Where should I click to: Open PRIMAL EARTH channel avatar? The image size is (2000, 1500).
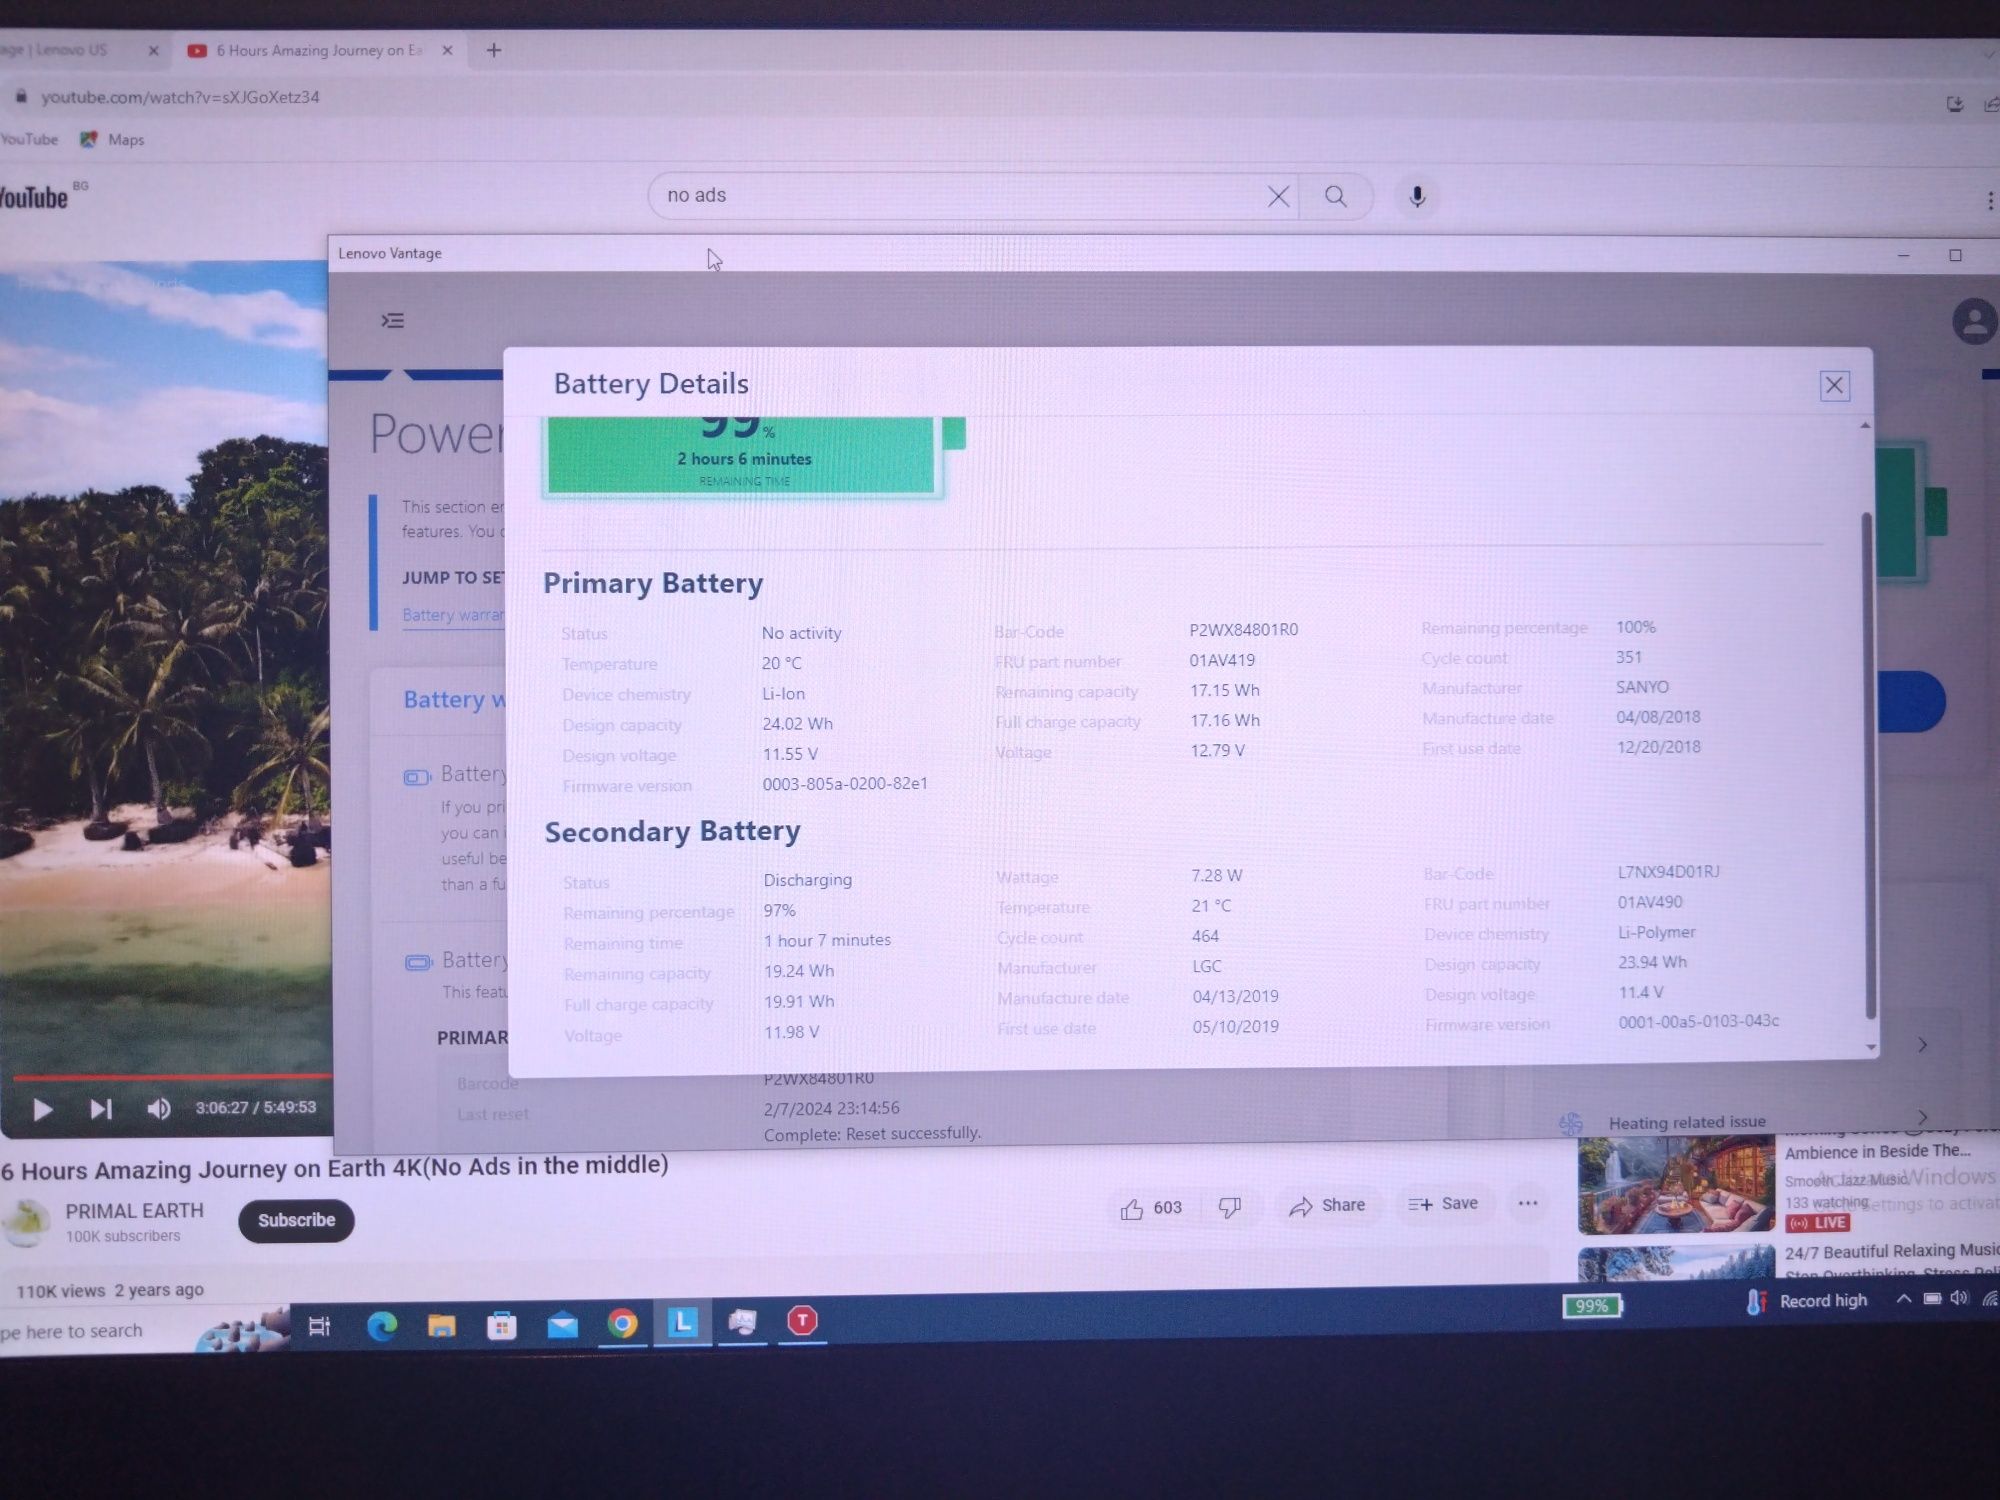click(27, 1222)
